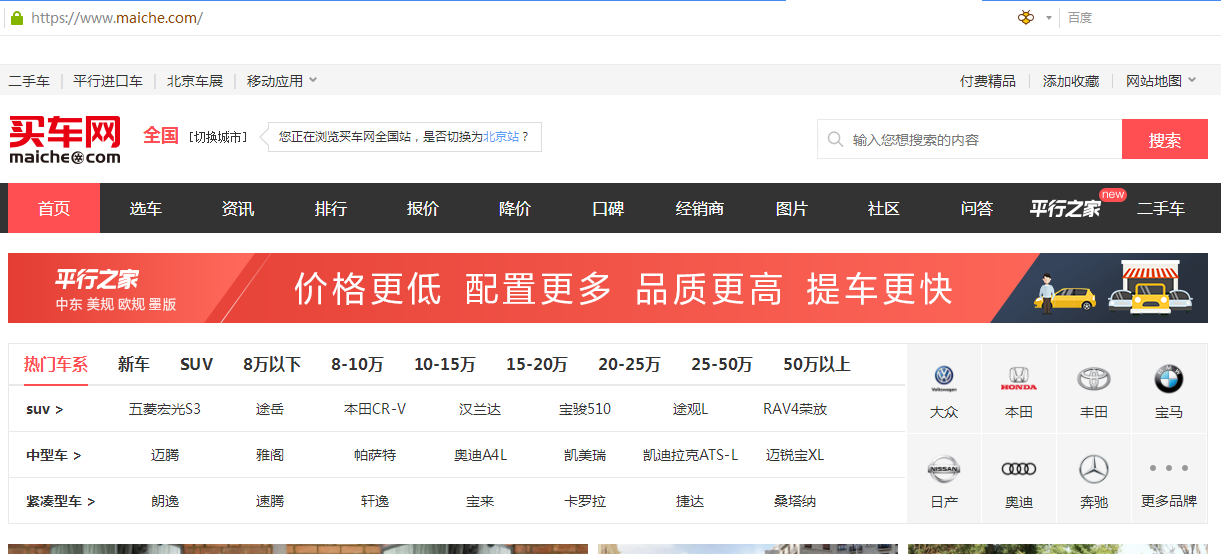The image size is (1221, 554).
Task: Click the Volkswagen brand logo
Action: (944, 378)
